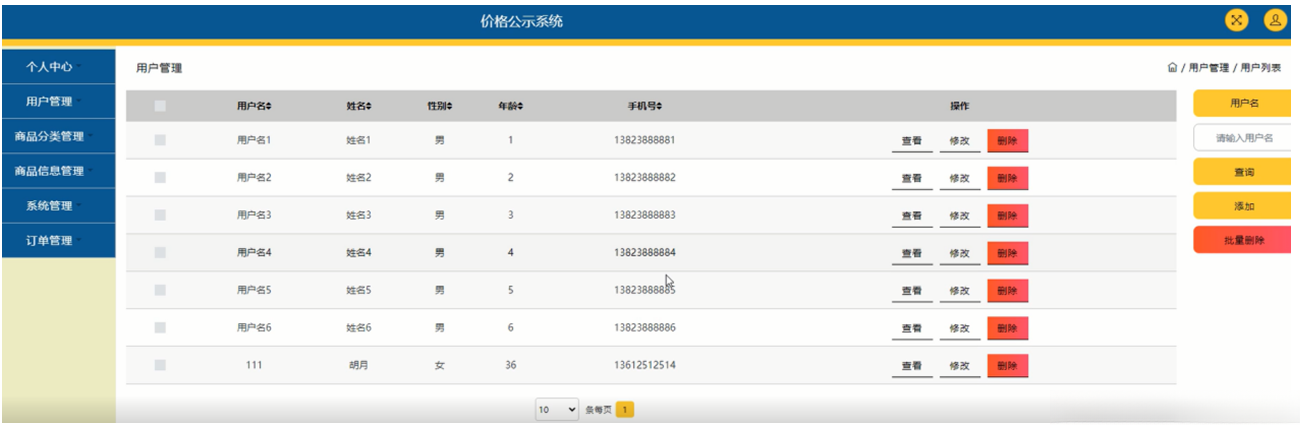Check the row checkbox for 用户名5

pos(160,290)
